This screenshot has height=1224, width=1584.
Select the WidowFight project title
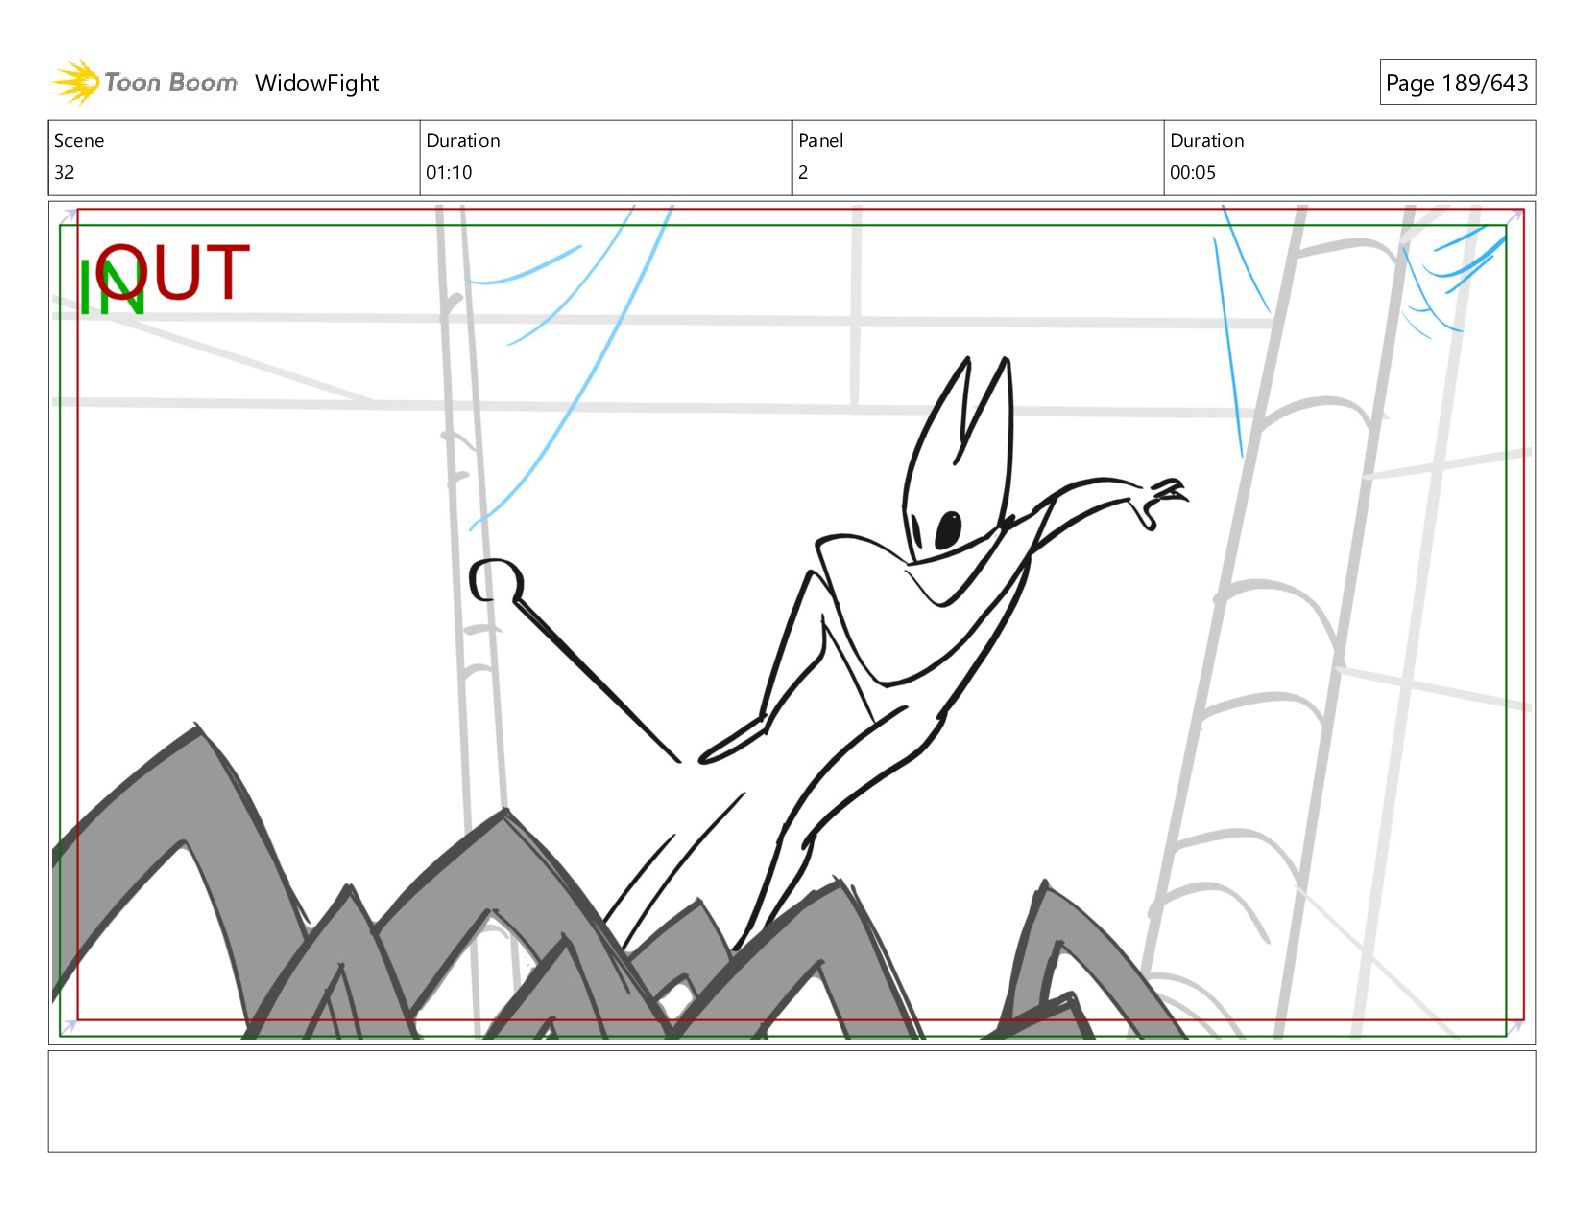pos(317,83)
